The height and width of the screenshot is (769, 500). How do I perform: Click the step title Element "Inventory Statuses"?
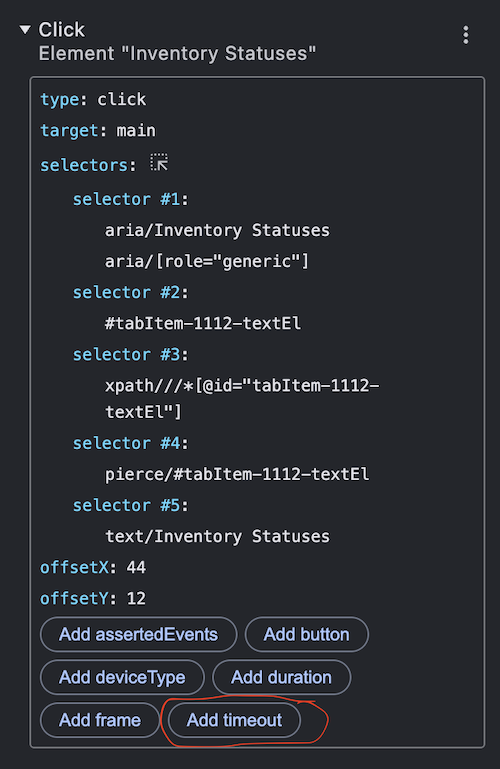[177, 53]
